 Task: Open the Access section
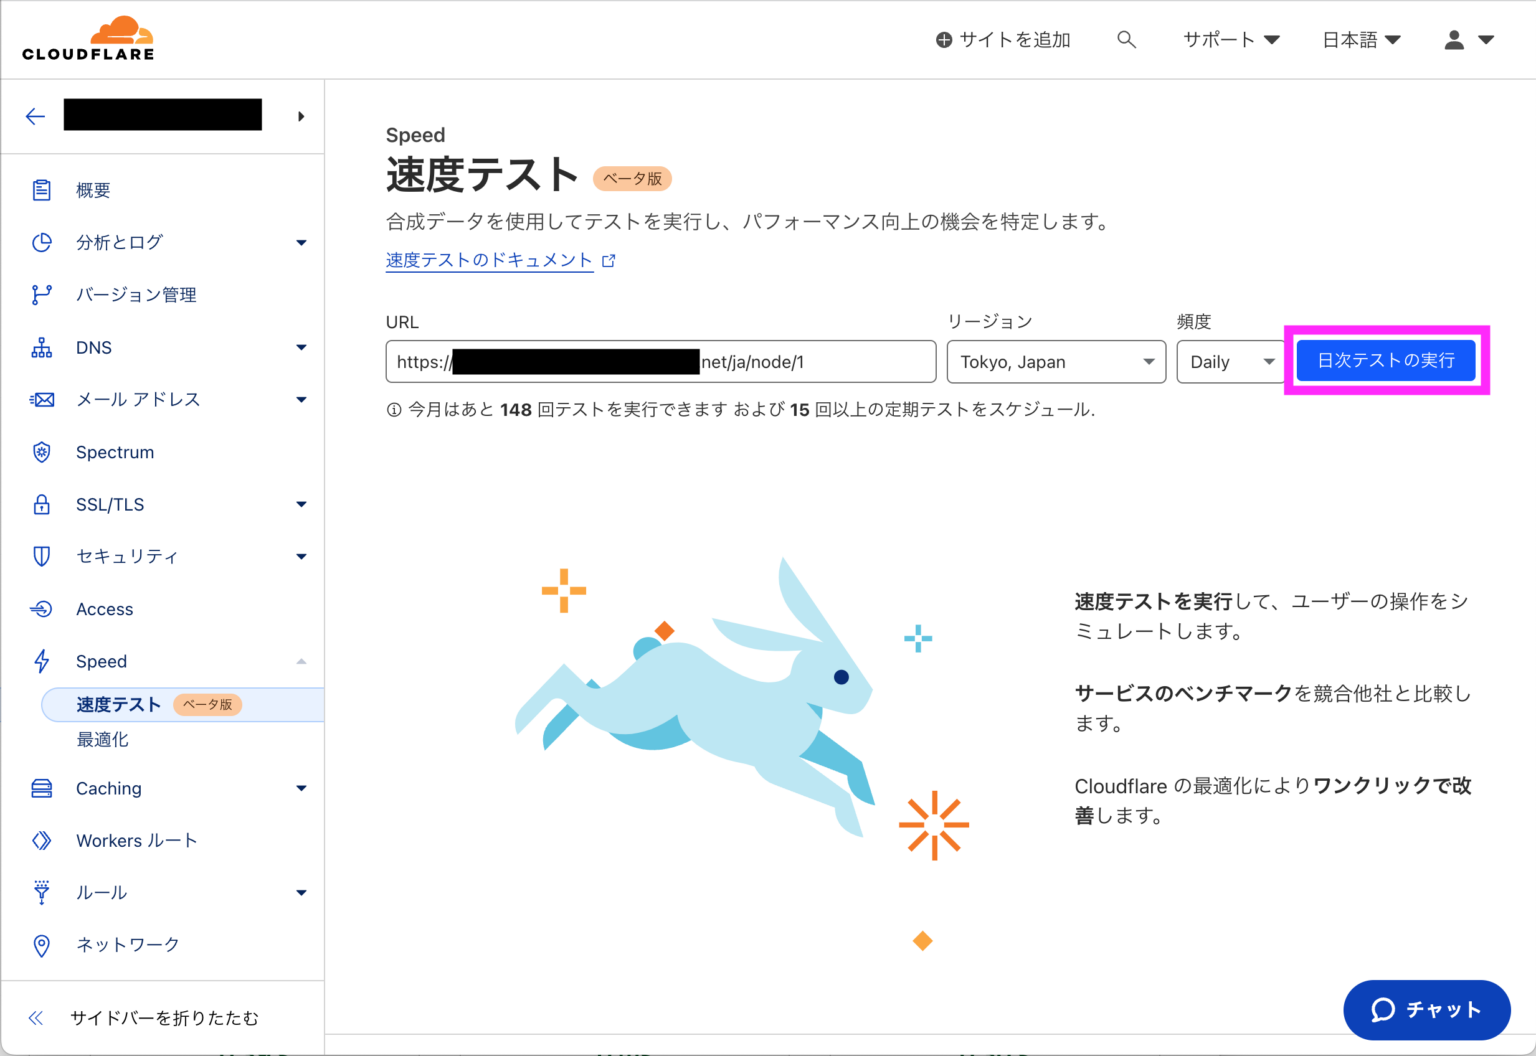point(104,608)
